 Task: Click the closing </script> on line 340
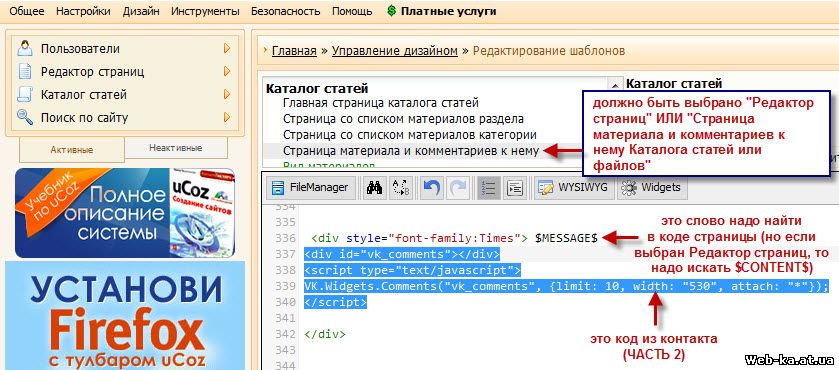tap(335, 302)
